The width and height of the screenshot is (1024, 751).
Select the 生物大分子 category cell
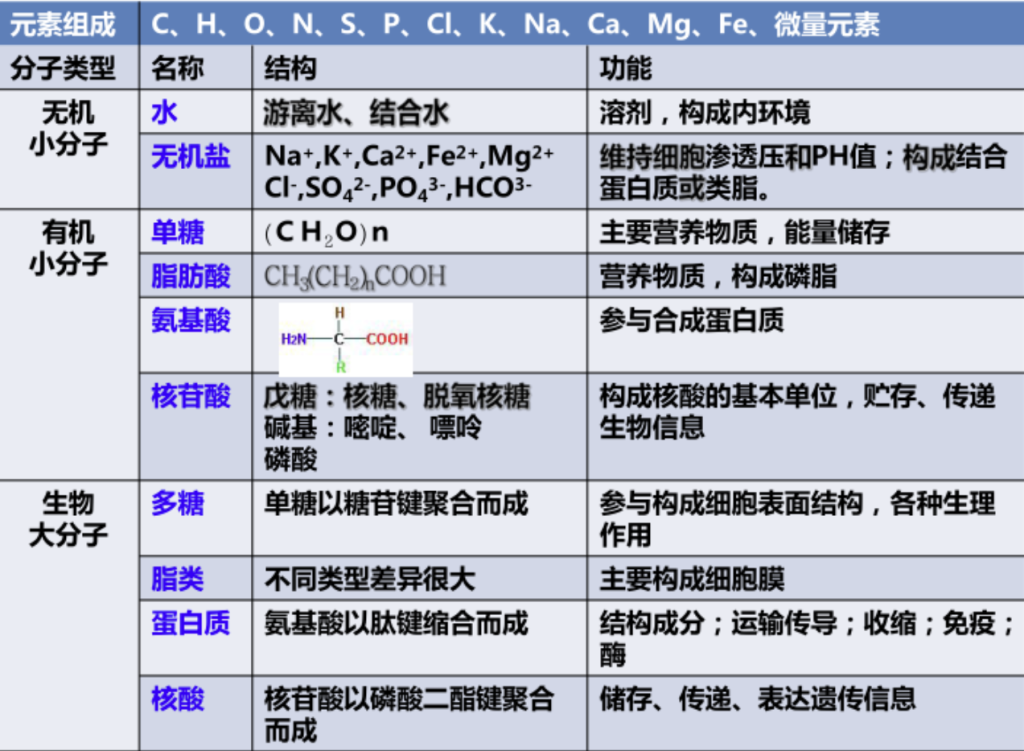[68, 518]
